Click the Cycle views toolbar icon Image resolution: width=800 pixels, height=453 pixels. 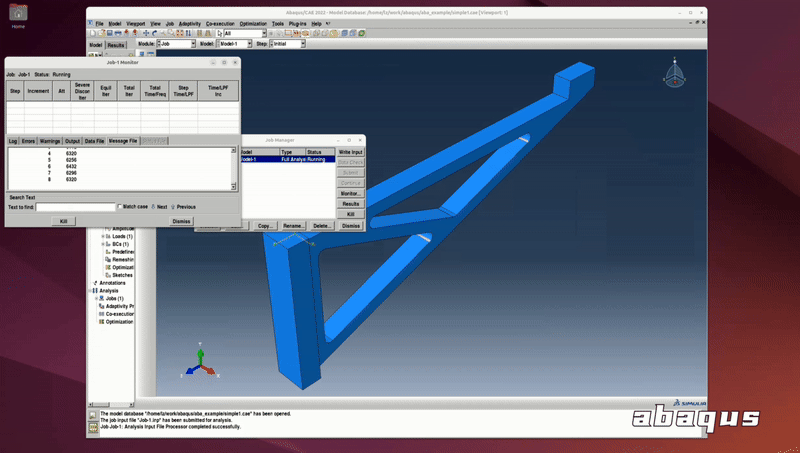[188, 33]
